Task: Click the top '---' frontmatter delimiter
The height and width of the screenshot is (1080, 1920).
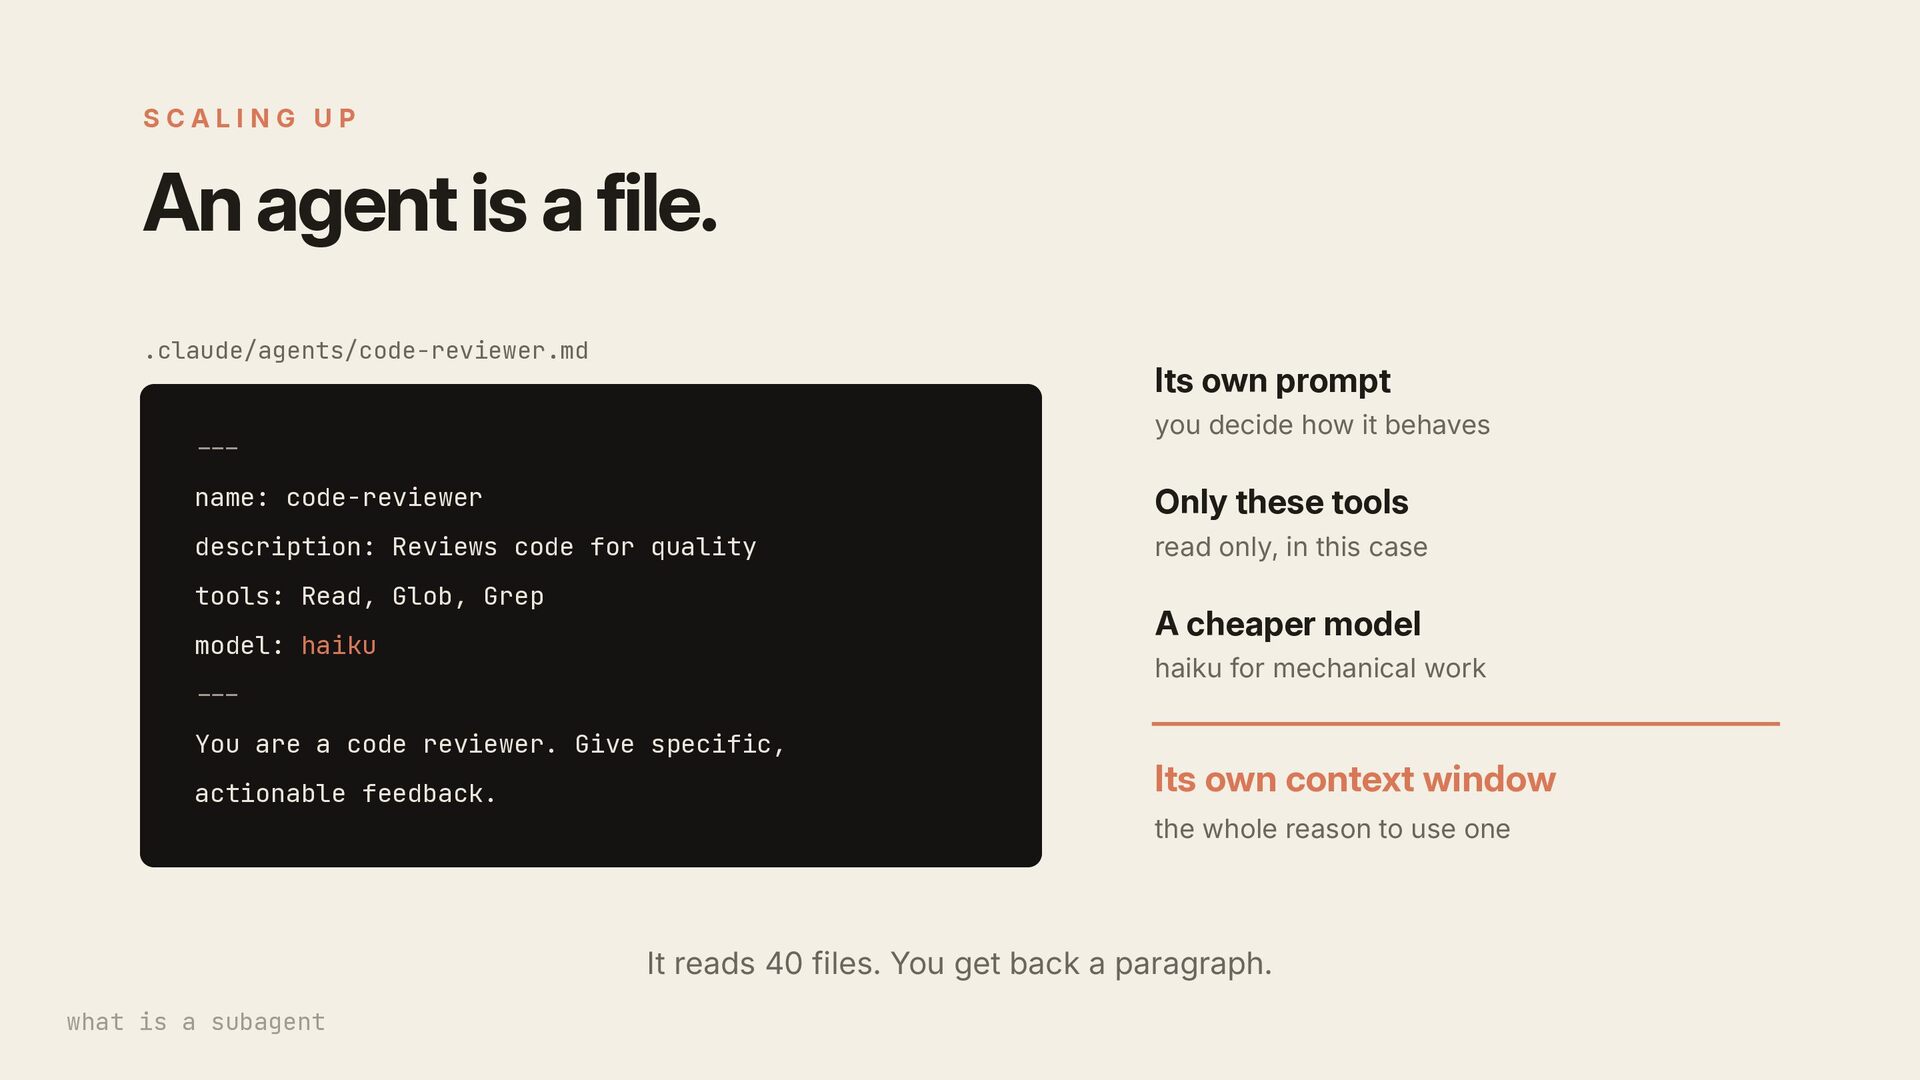Action: click(x=217, y=448)
